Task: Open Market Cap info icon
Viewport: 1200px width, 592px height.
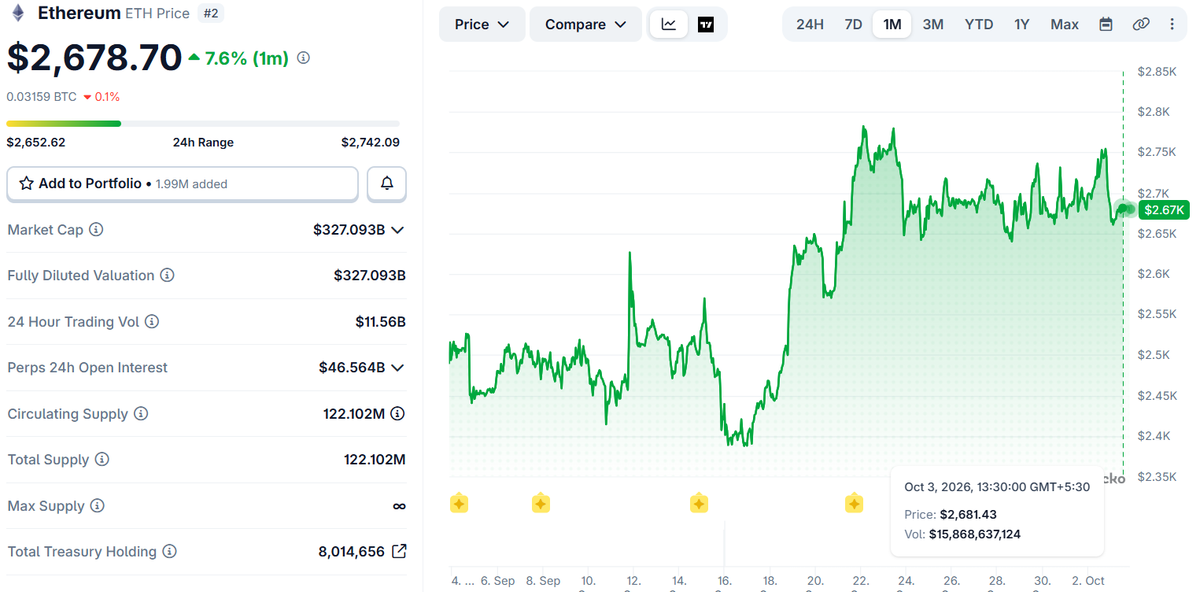Action: click(96, 230)
